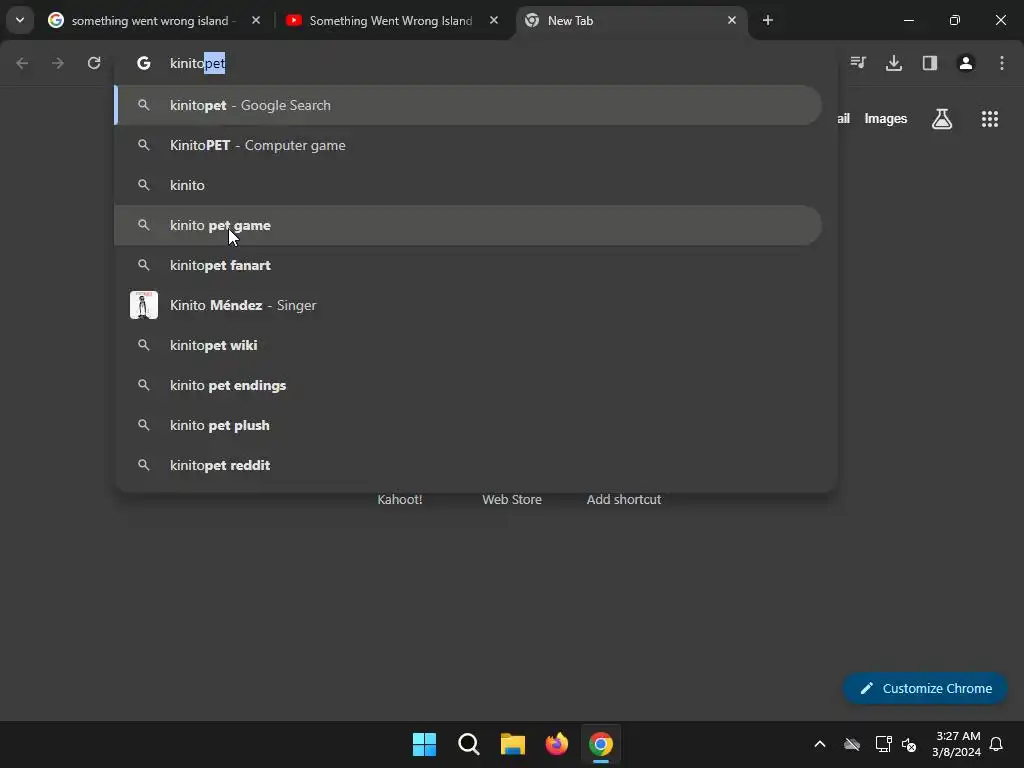Screen dimensions: 1024x768
Task: Open a new tab with plus button
Action: 768,20
